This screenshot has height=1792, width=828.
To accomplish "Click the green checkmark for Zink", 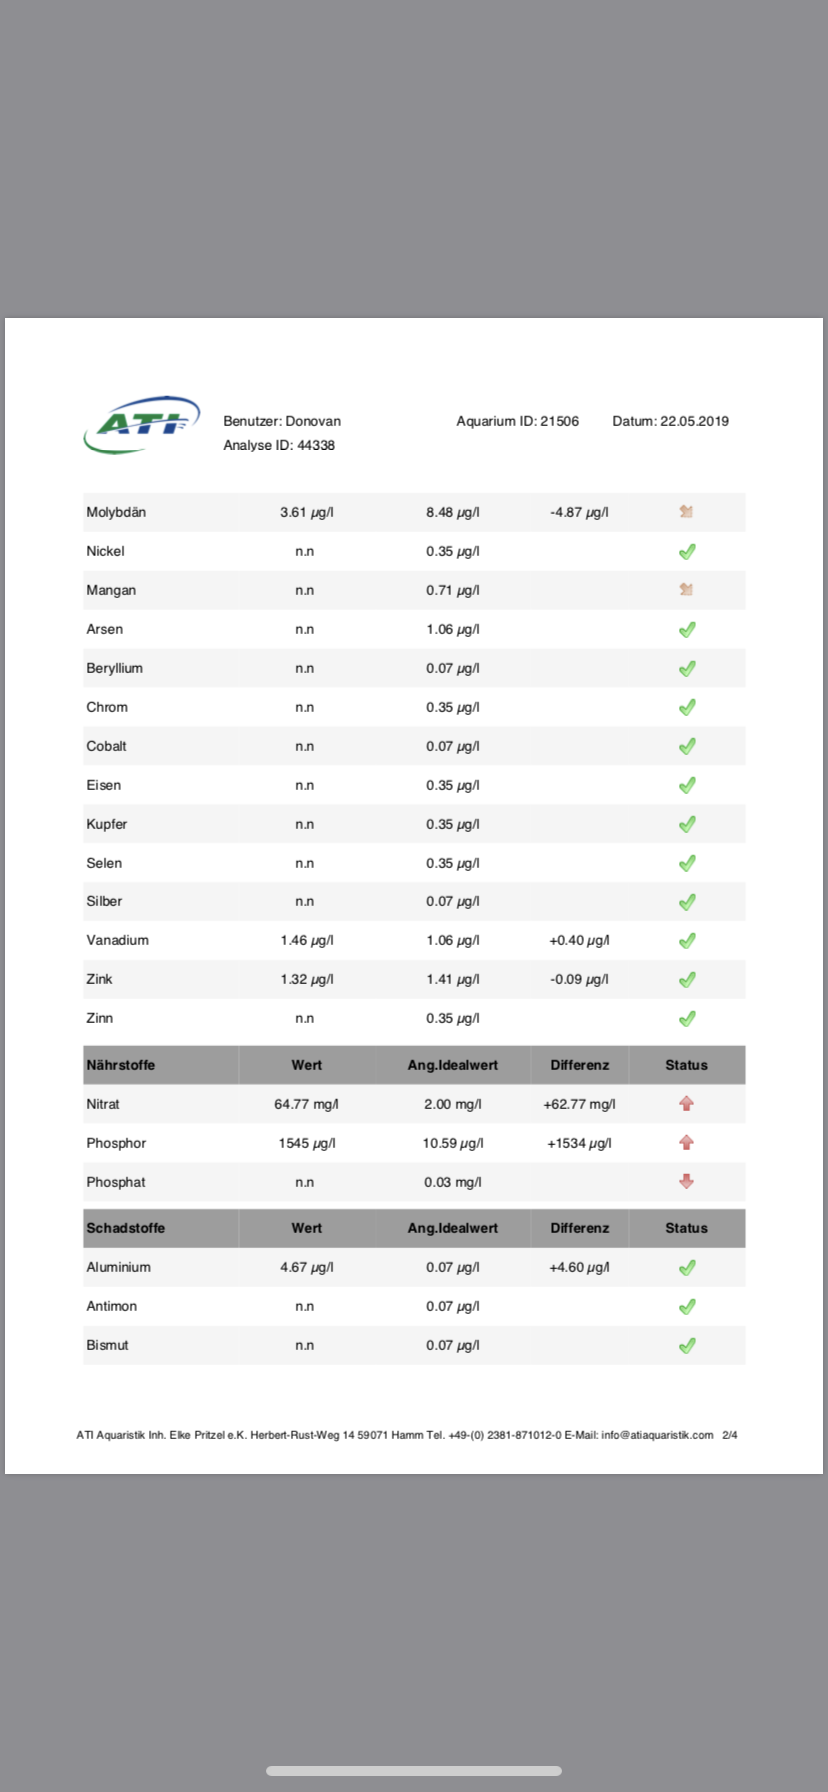I will point(687,979).
